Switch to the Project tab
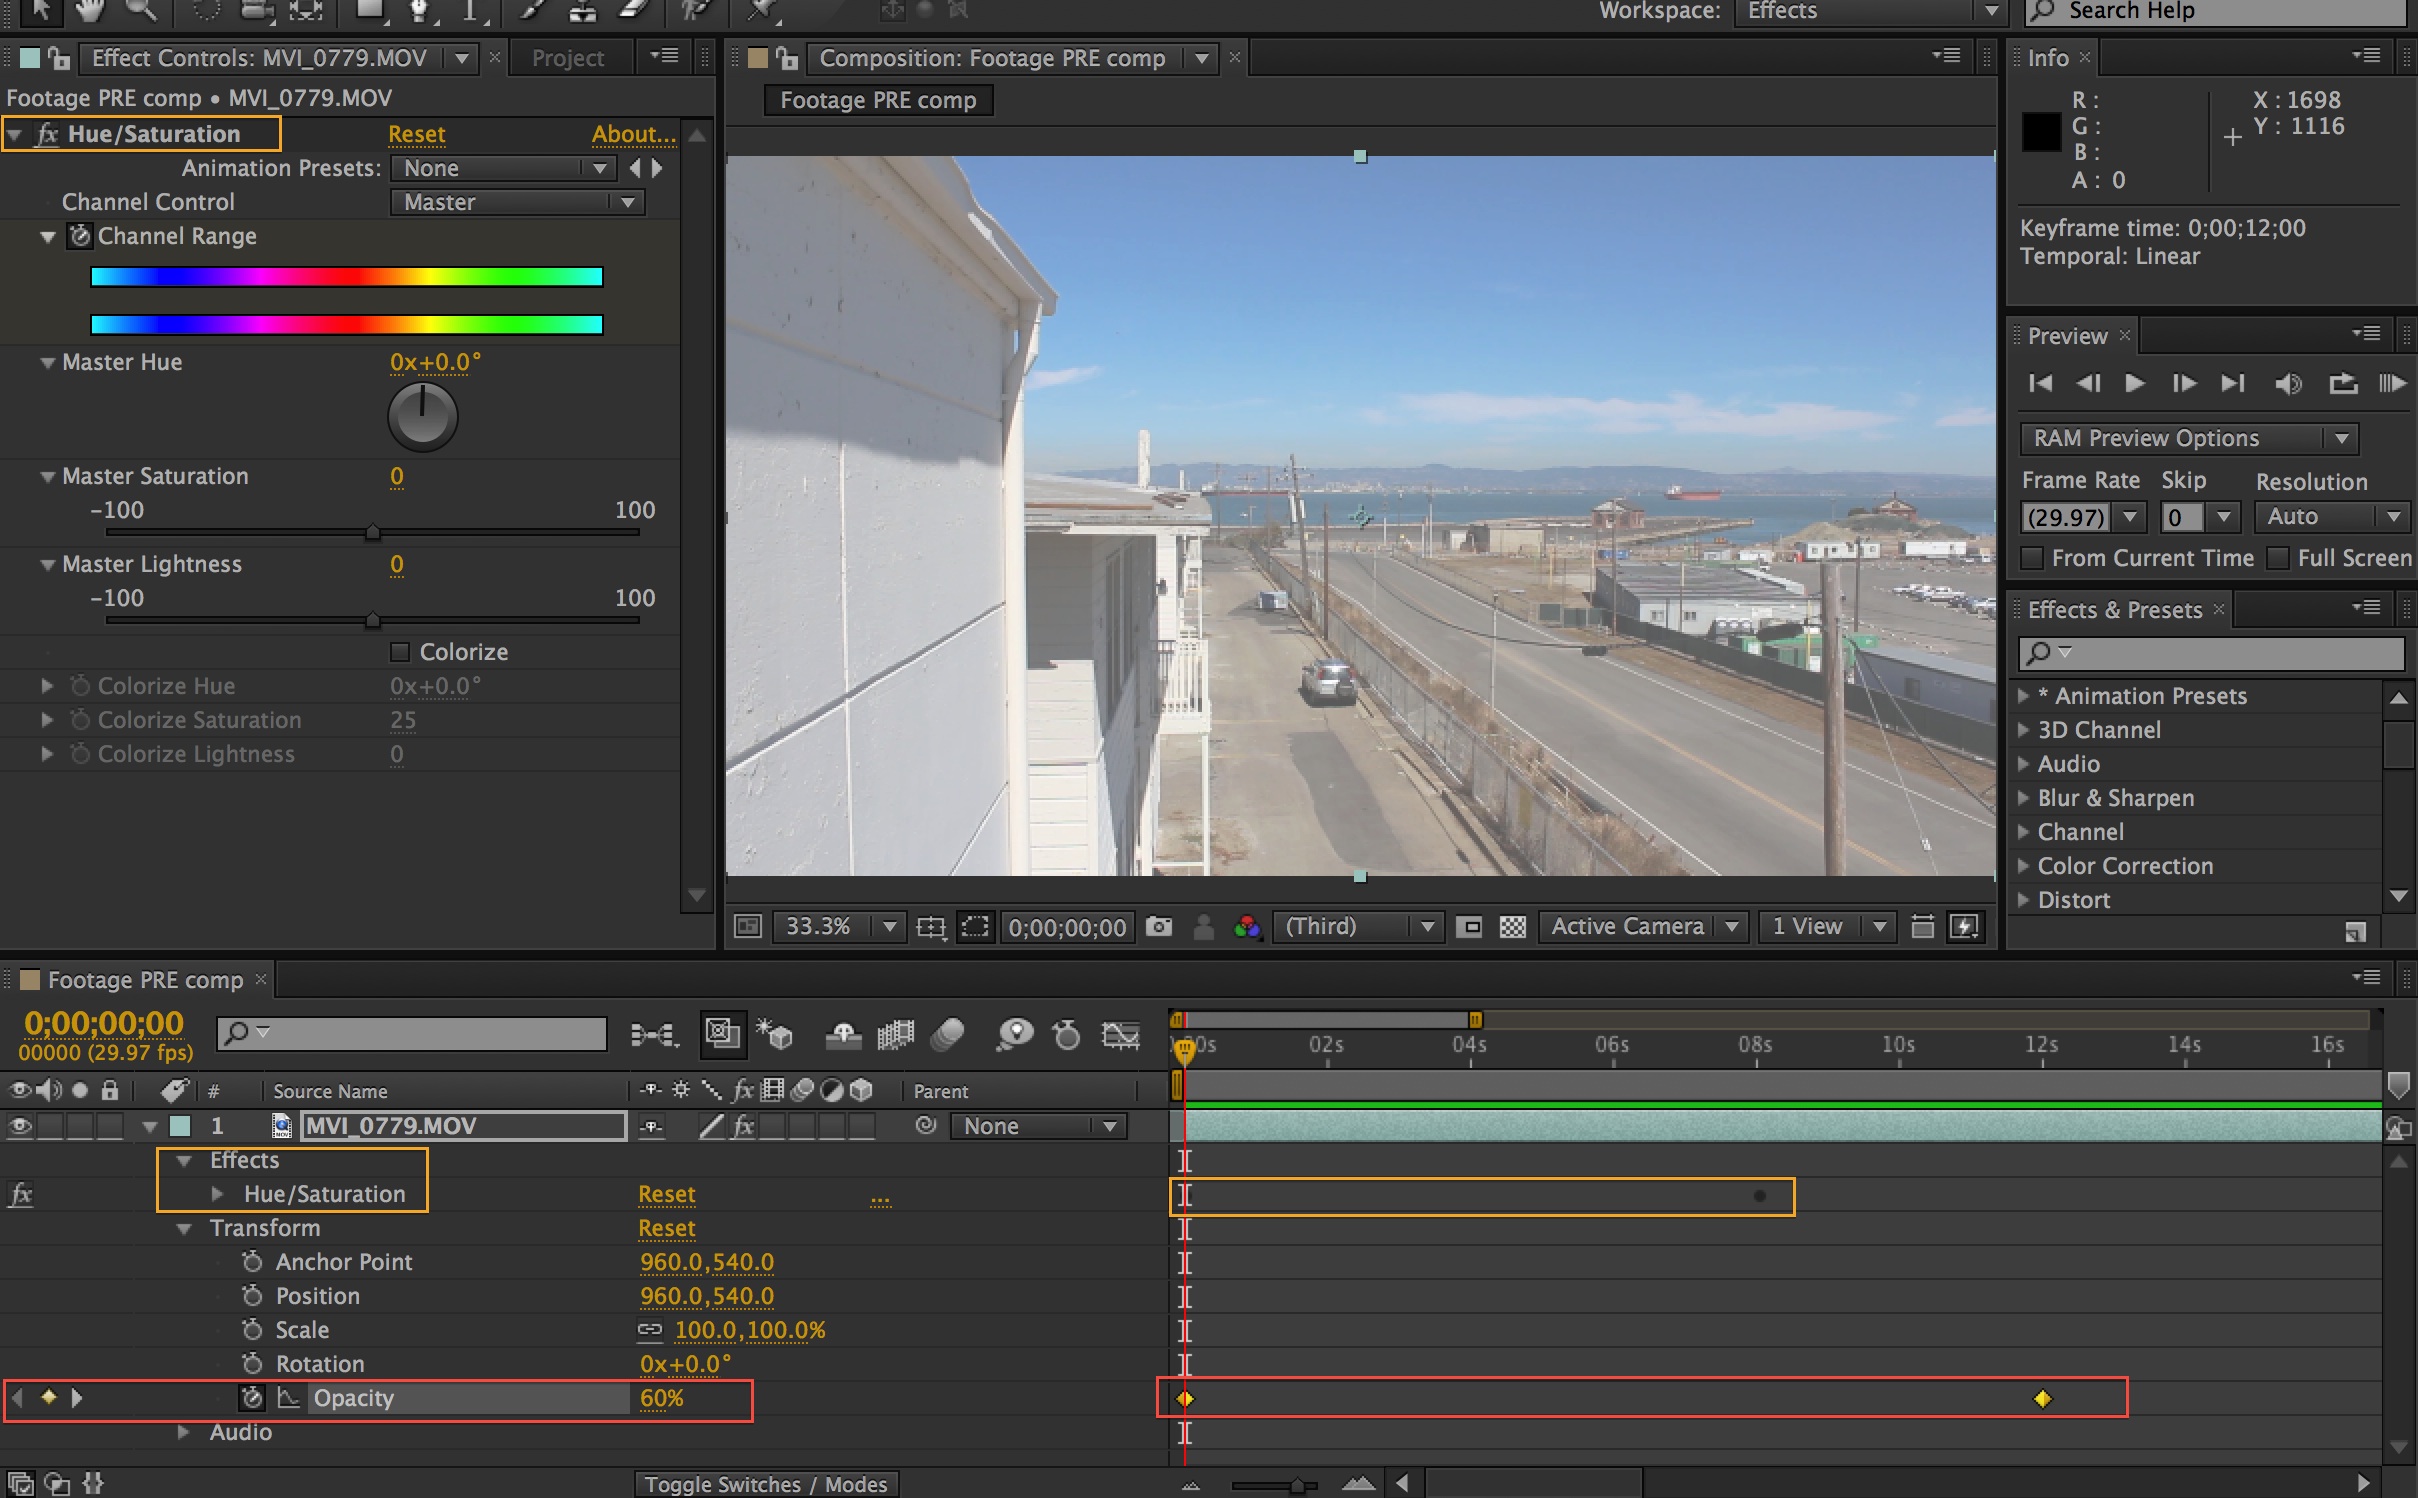The height and width of the screenshot is (1498, 2418). pyautogui.click(x=567, y=58)
